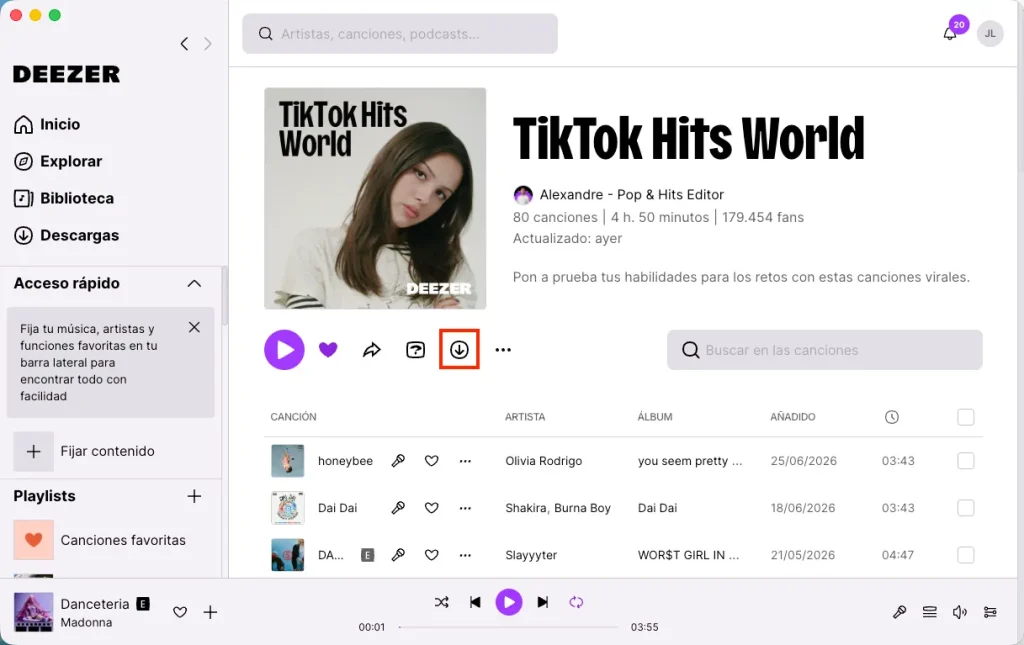Image resolution: width=1024 pixels, height=645 pixels.
Task: Open the play queue
Action: coord(929,612)
